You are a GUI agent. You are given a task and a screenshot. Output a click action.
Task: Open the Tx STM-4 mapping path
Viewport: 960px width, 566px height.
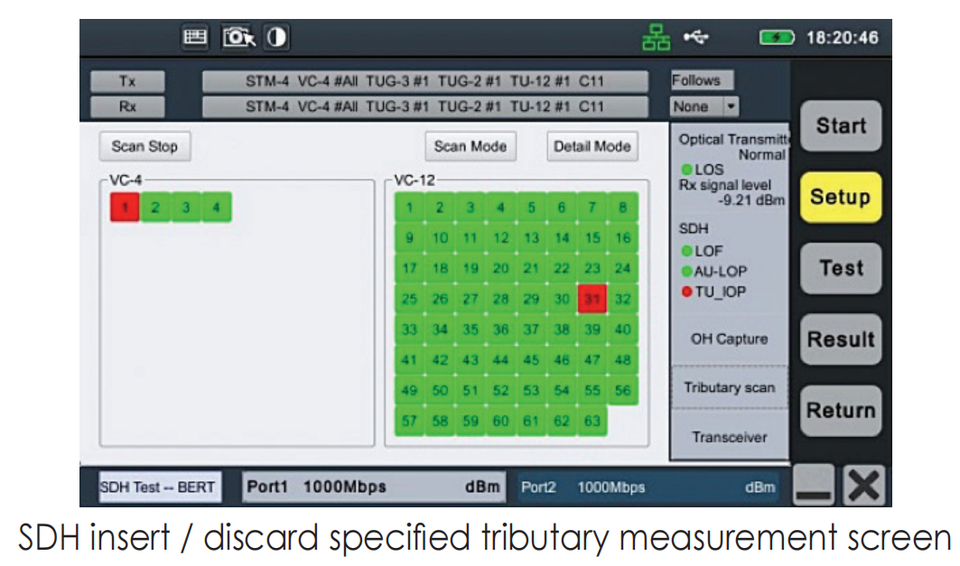pos(425,81)
